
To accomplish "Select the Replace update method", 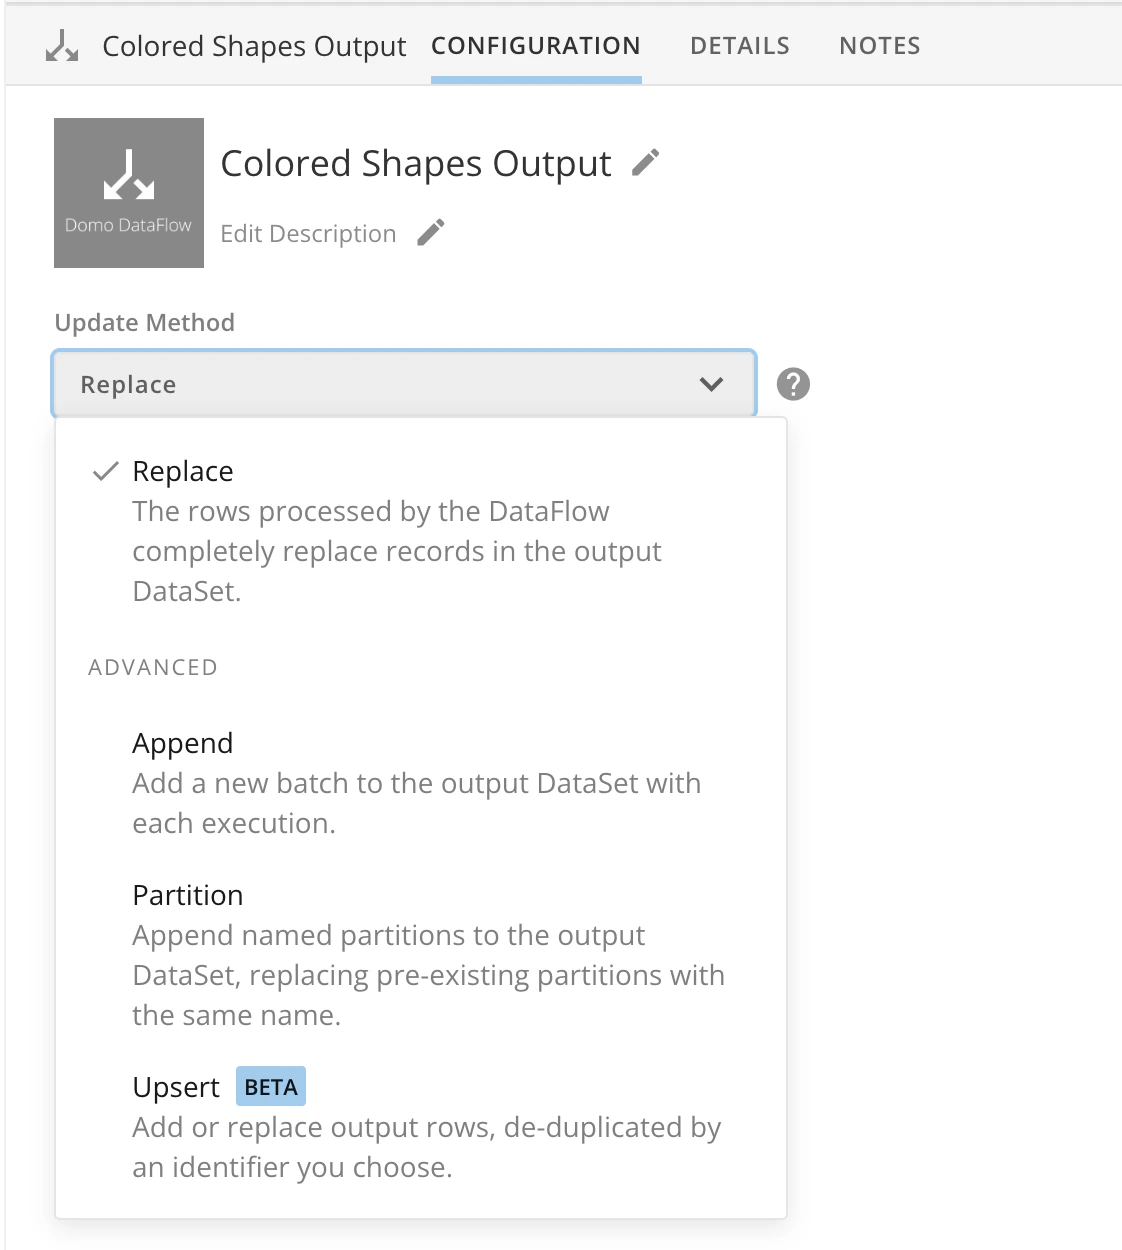I will coord(421,530).
